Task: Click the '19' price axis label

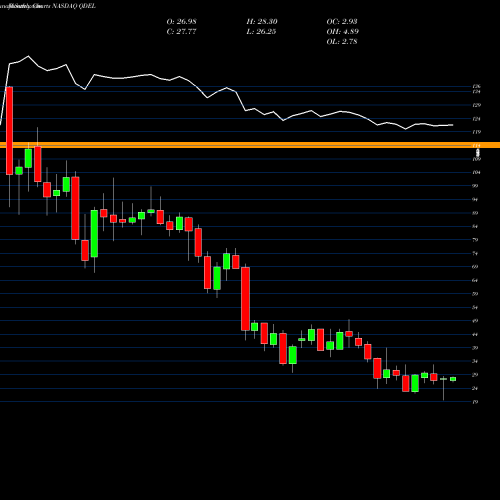Action: [x=475, y=402]
